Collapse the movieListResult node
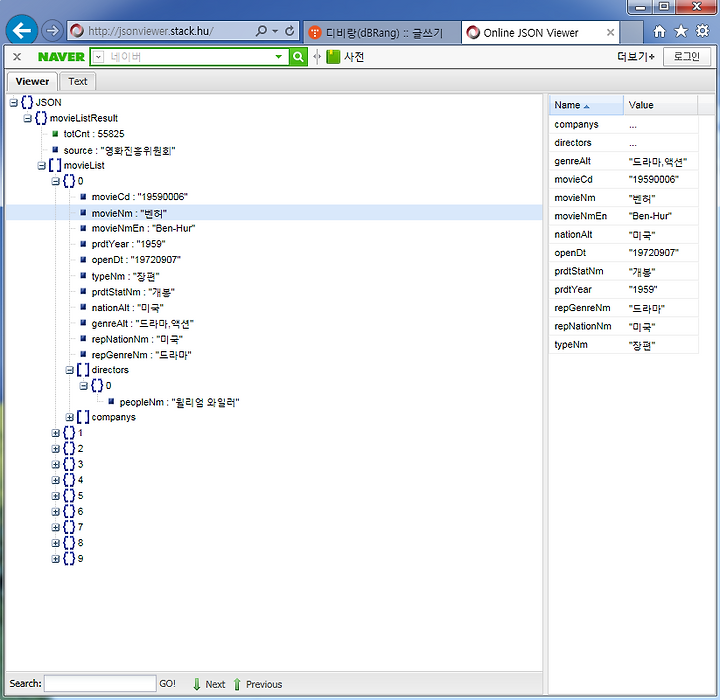The width and height of the screenshot is (720, 700). (28, 119)
